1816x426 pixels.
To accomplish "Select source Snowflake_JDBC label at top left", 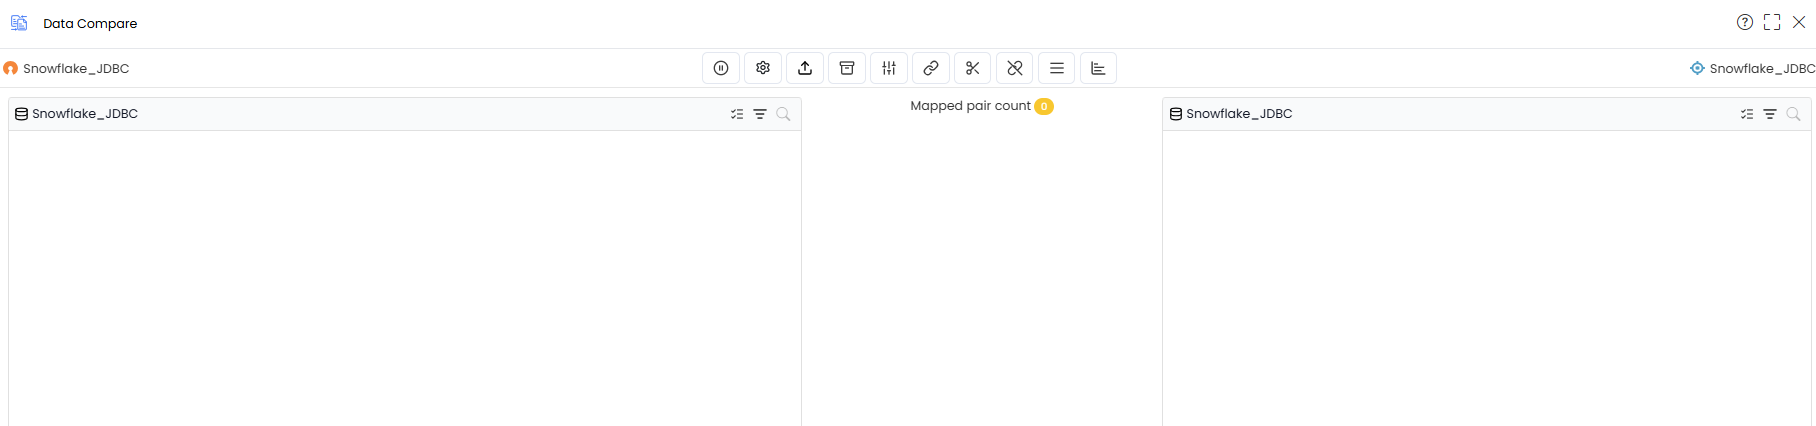I will click(x=76, y=69).
